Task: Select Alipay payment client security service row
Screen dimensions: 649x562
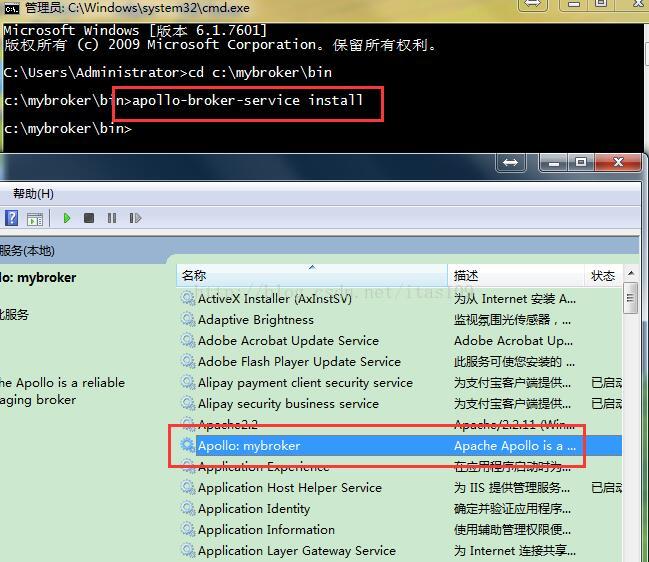Action: tap(401, 382)
